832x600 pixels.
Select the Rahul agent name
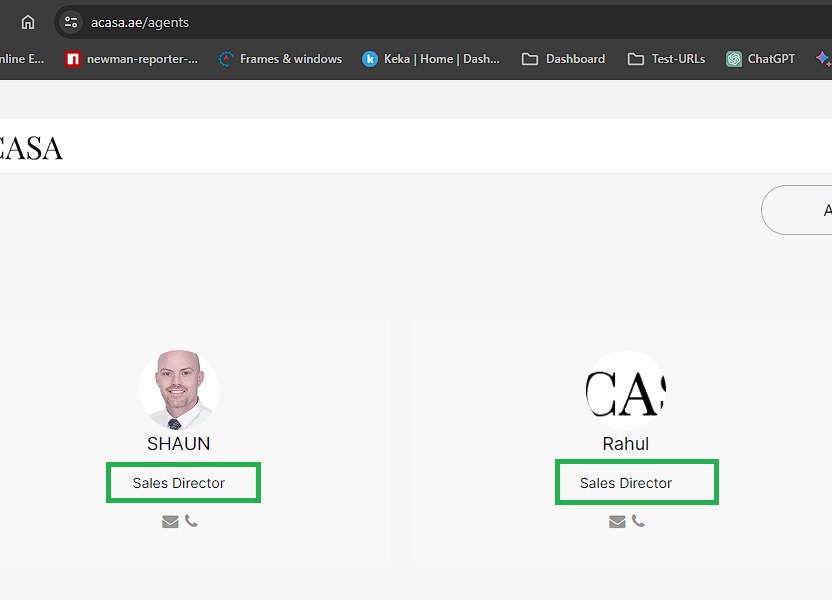coord(626,443)
